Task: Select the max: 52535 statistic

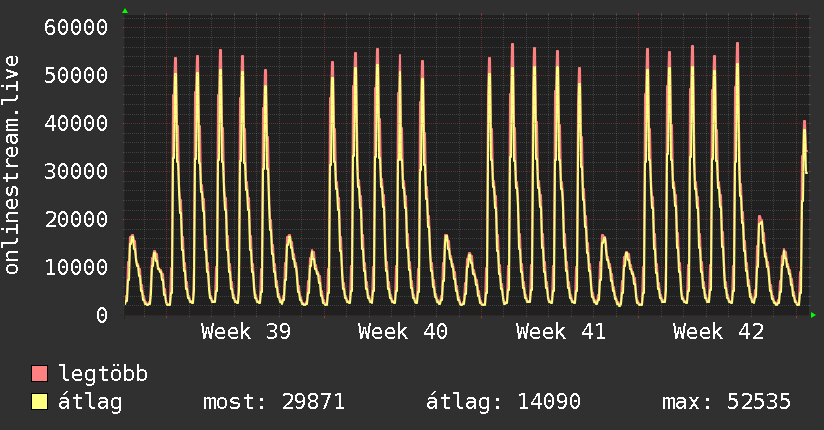Action: coord(726,402)
